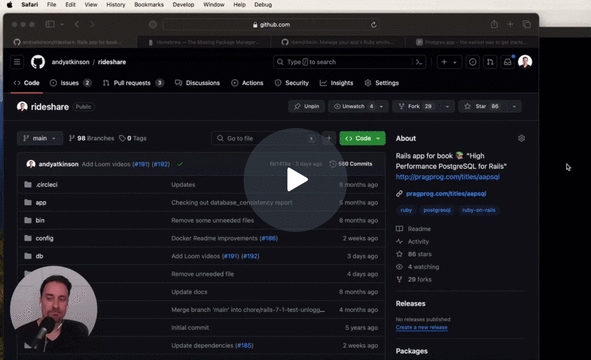Click the Safari privacy shield icon
The width and height of the screenshot is (591, 360).
[153, 25]
